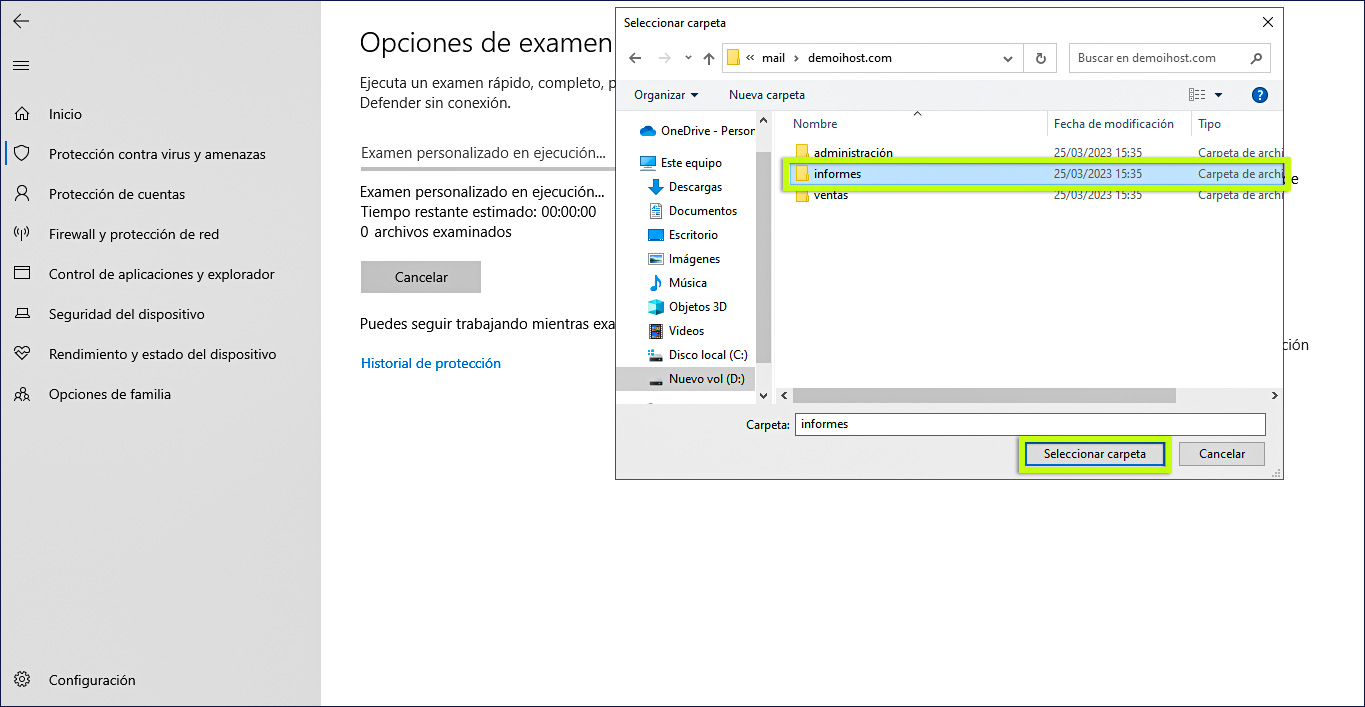This screenshot has width=1365, height=707.
Task: Click the Opciones de familia people icon
Action: point(22,394)
